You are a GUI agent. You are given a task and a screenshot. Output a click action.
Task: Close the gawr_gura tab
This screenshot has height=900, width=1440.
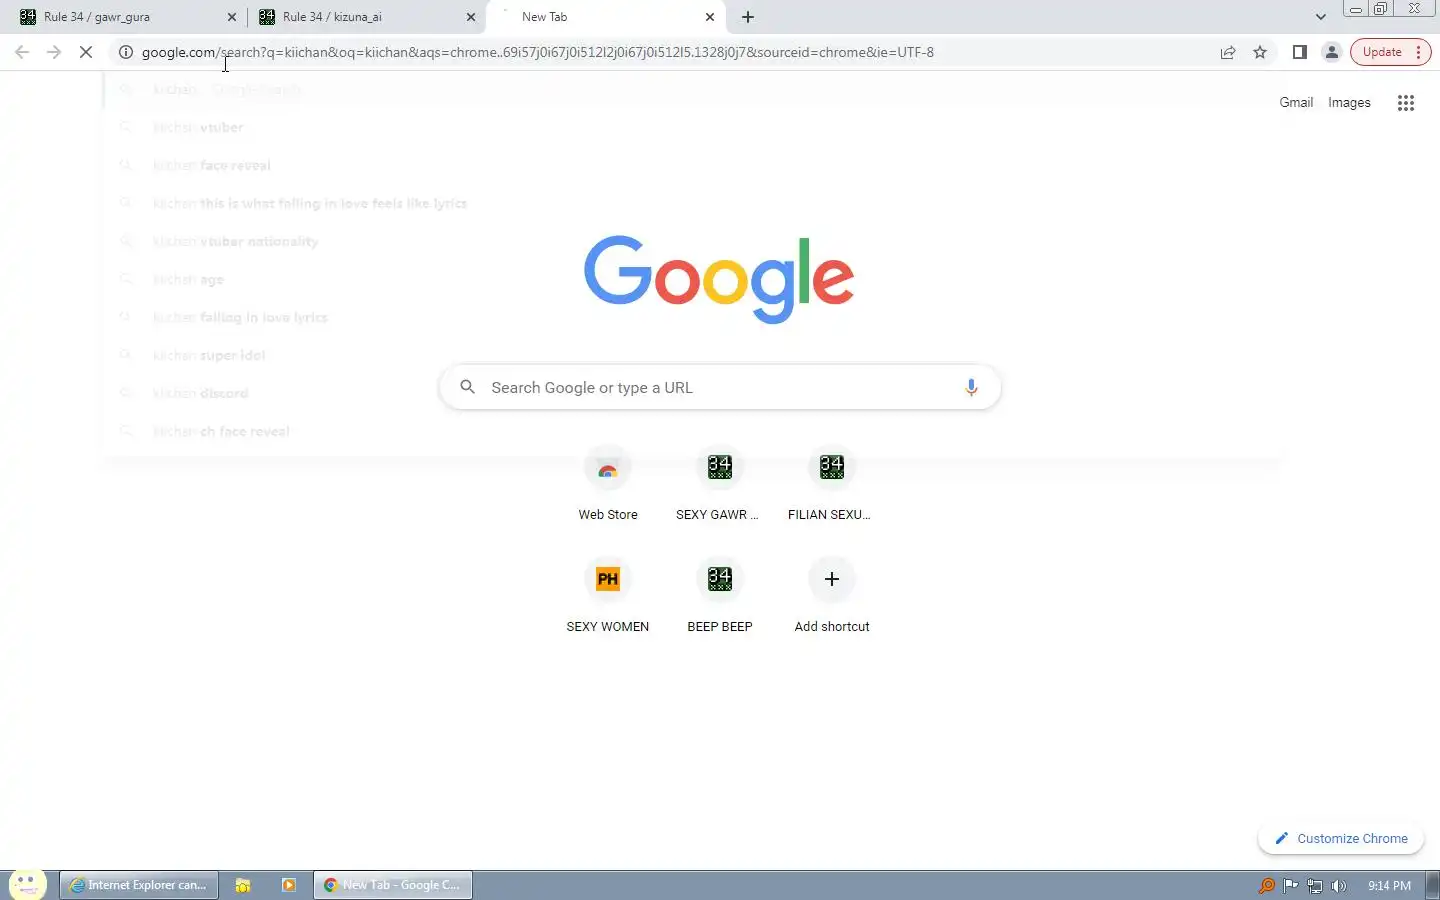click(x=232, y=17)
